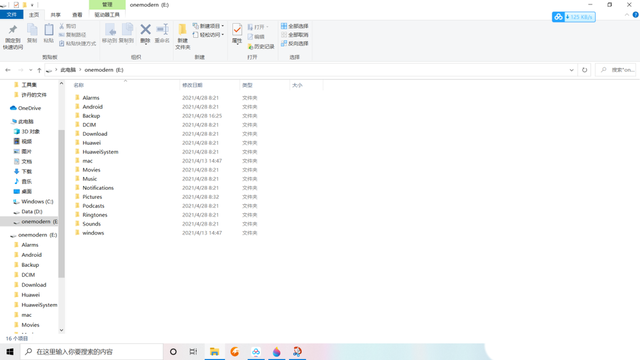Collapse the ribbon with chevron arrow
This screenshot has height=360, width=640.
click(627, 15)
